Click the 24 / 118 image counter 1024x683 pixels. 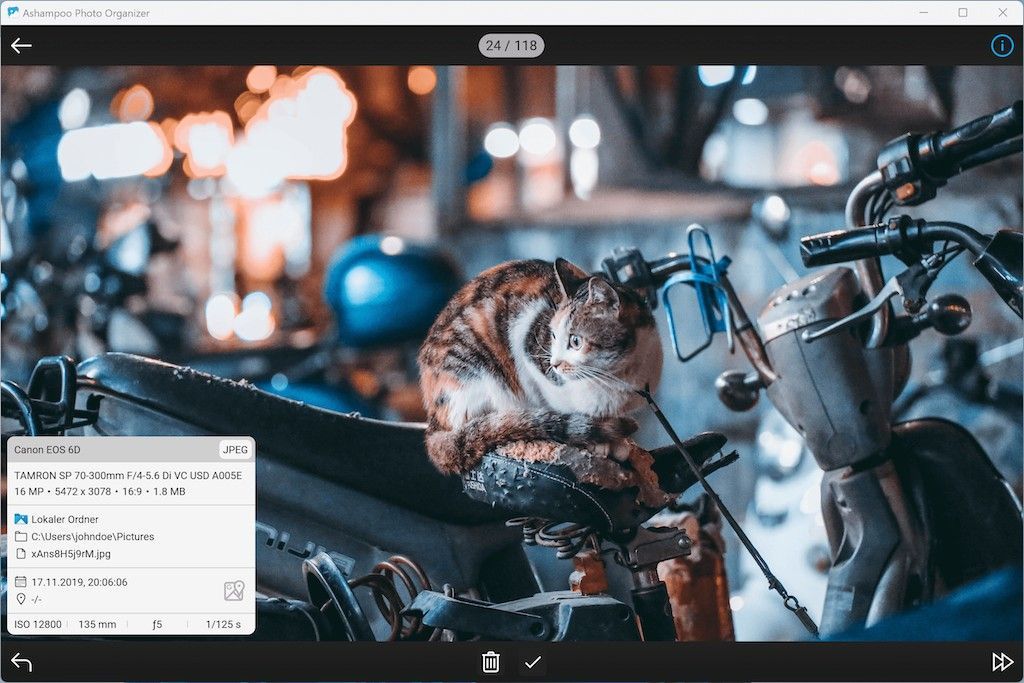pyautogui.click(x=511, y=46)
